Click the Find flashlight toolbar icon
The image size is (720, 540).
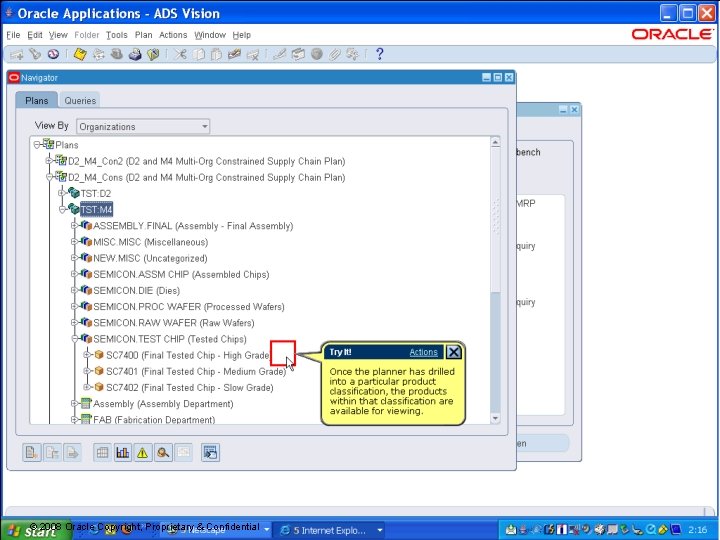click(x=35, y=55)
